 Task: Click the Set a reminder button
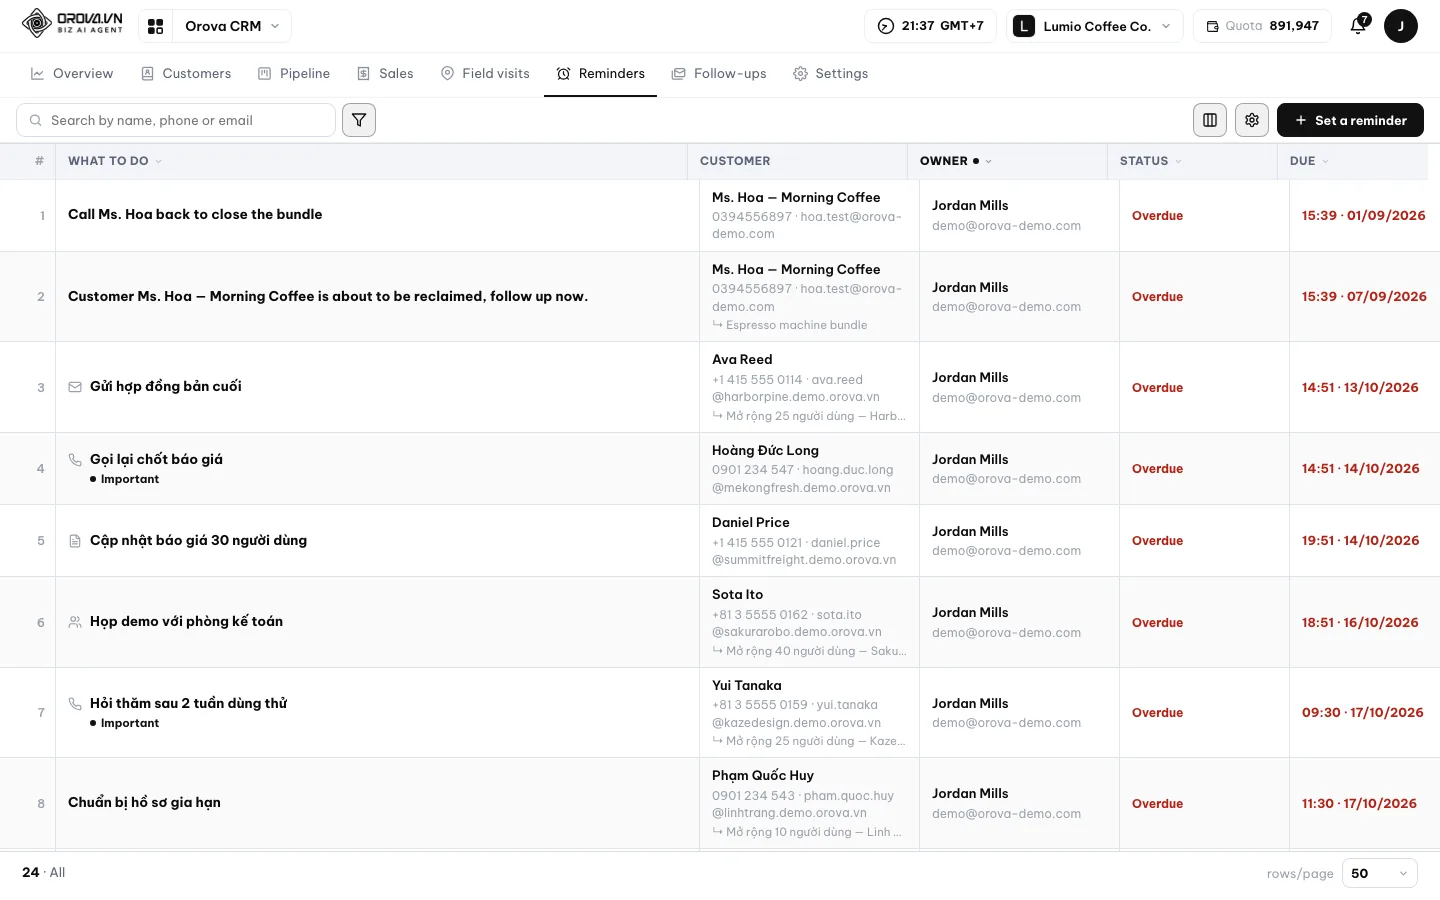click(1350, 120)
